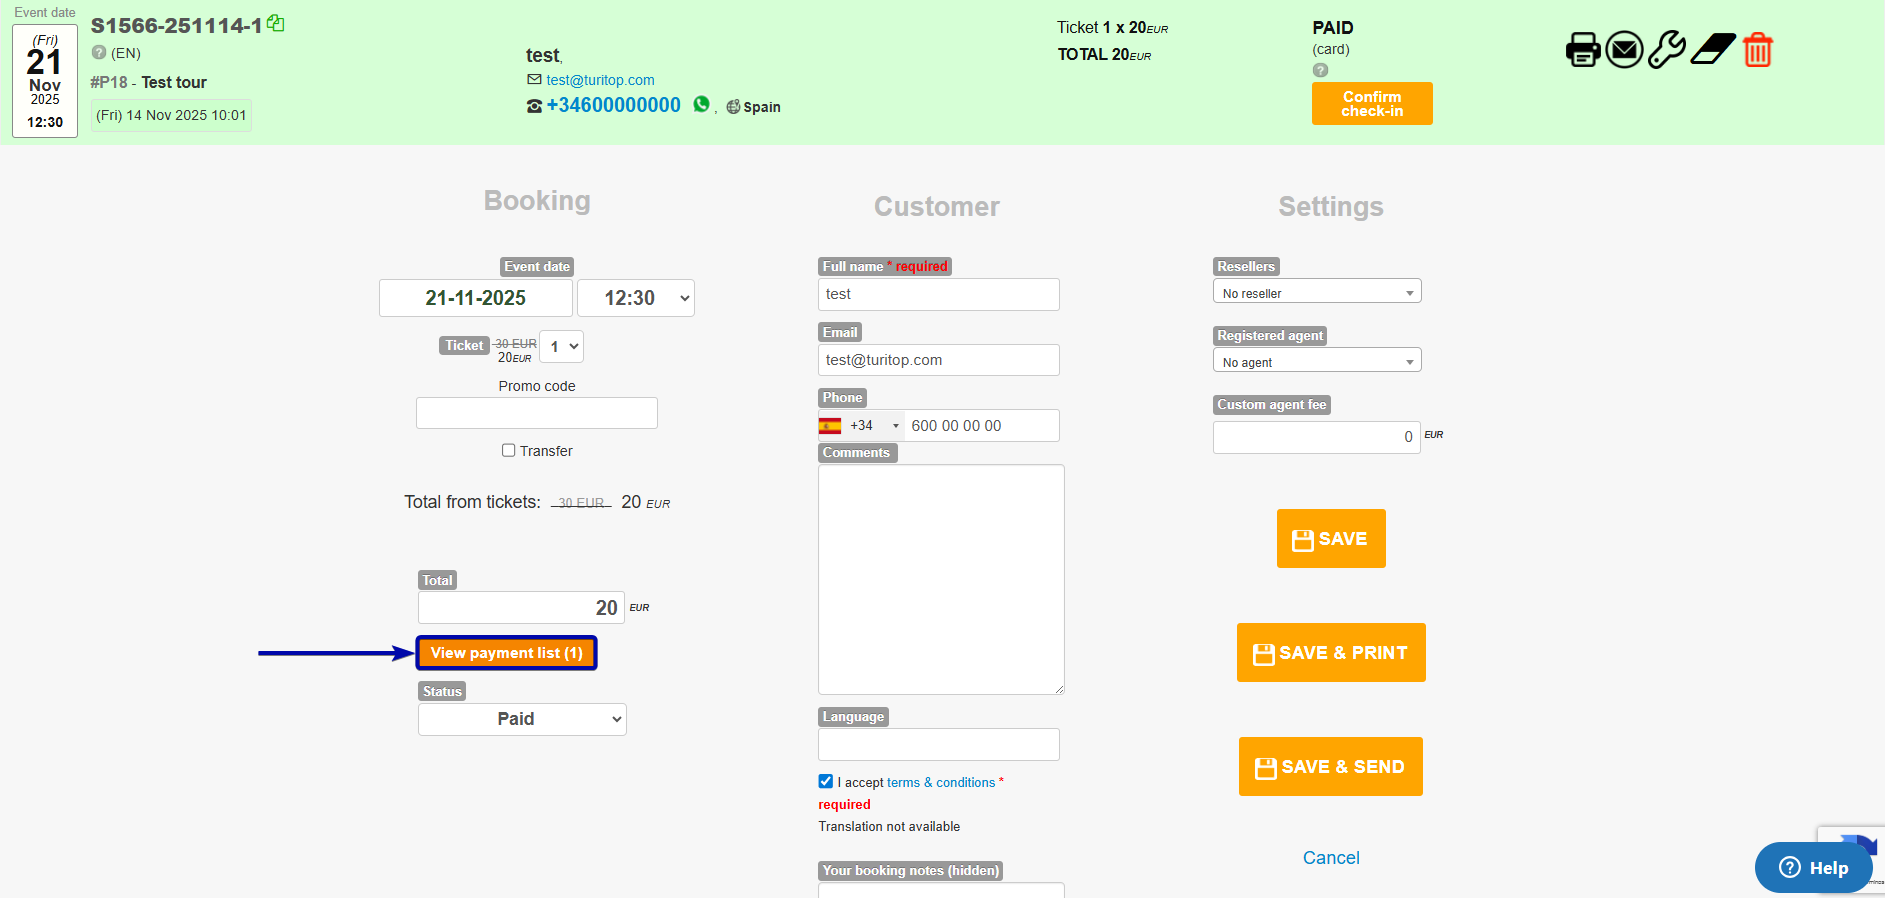Delete booking with red trash icon

point(1757,49)
